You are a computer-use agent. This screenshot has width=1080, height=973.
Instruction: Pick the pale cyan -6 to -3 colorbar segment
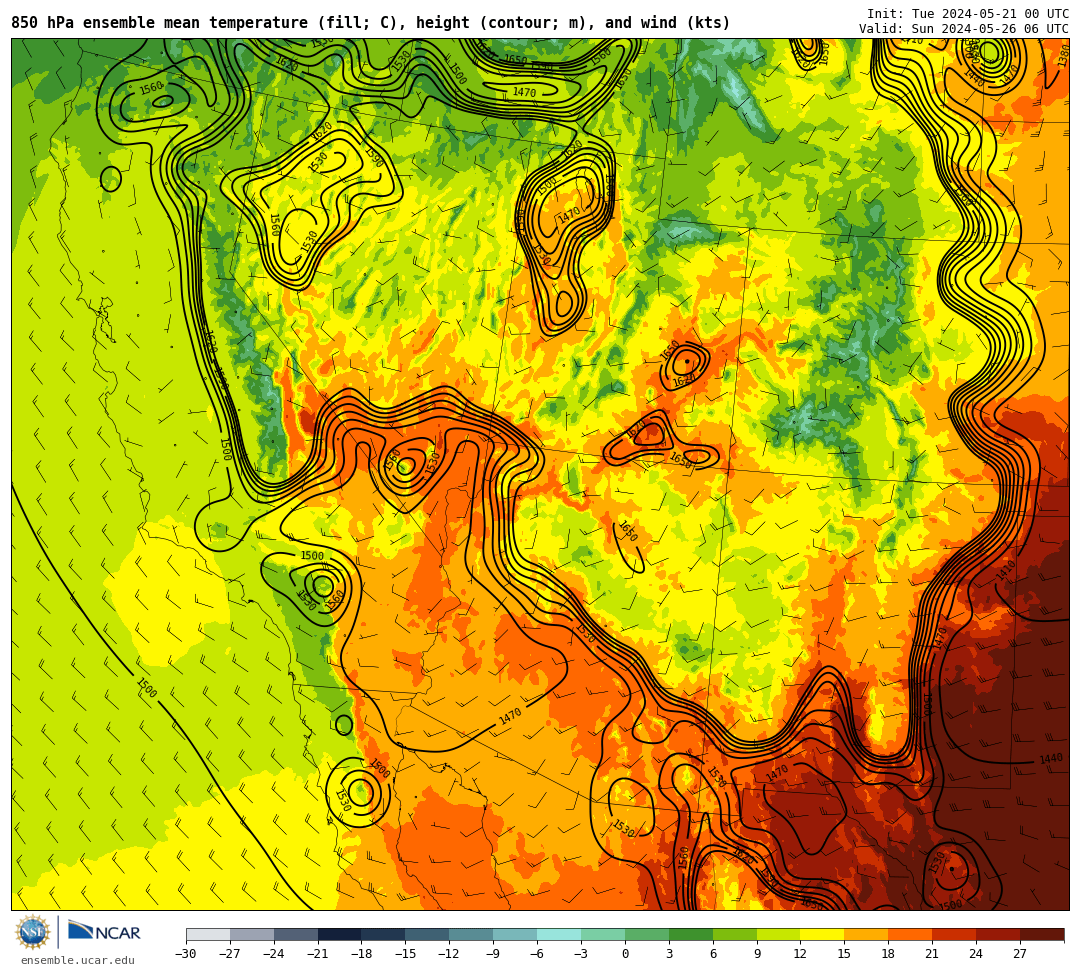[559, 934]
